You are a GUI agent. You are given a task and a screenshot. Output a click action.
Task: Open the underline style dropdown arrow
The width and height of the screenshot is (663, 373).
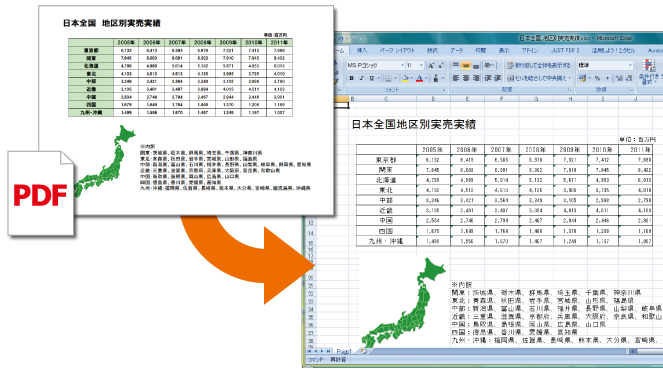(378, 78)
